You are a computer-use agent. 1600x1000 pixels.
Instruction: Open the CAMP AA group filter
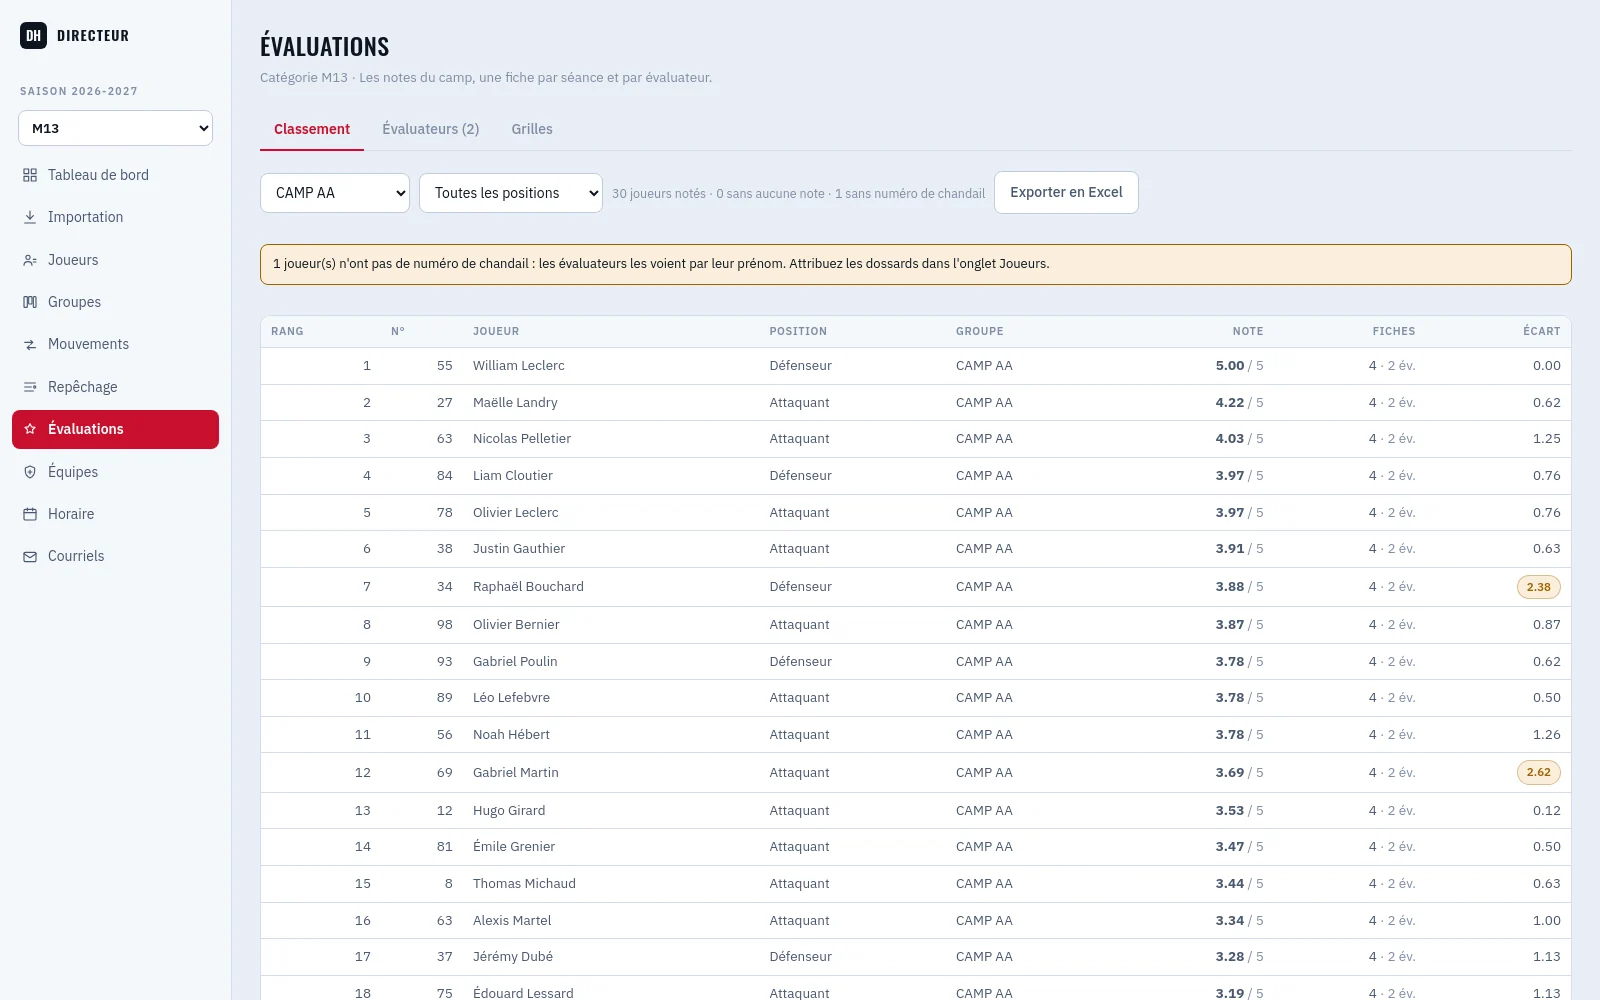tap(335, 193)
